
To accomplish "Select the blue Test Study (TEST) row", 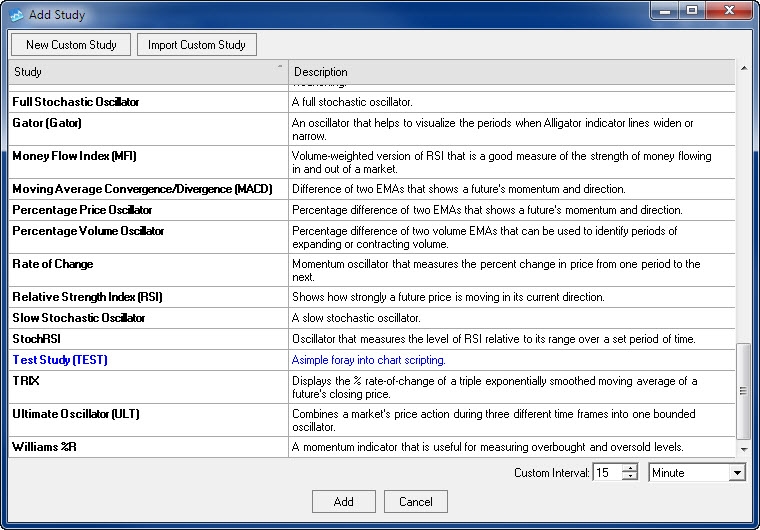I will point(60,360).
